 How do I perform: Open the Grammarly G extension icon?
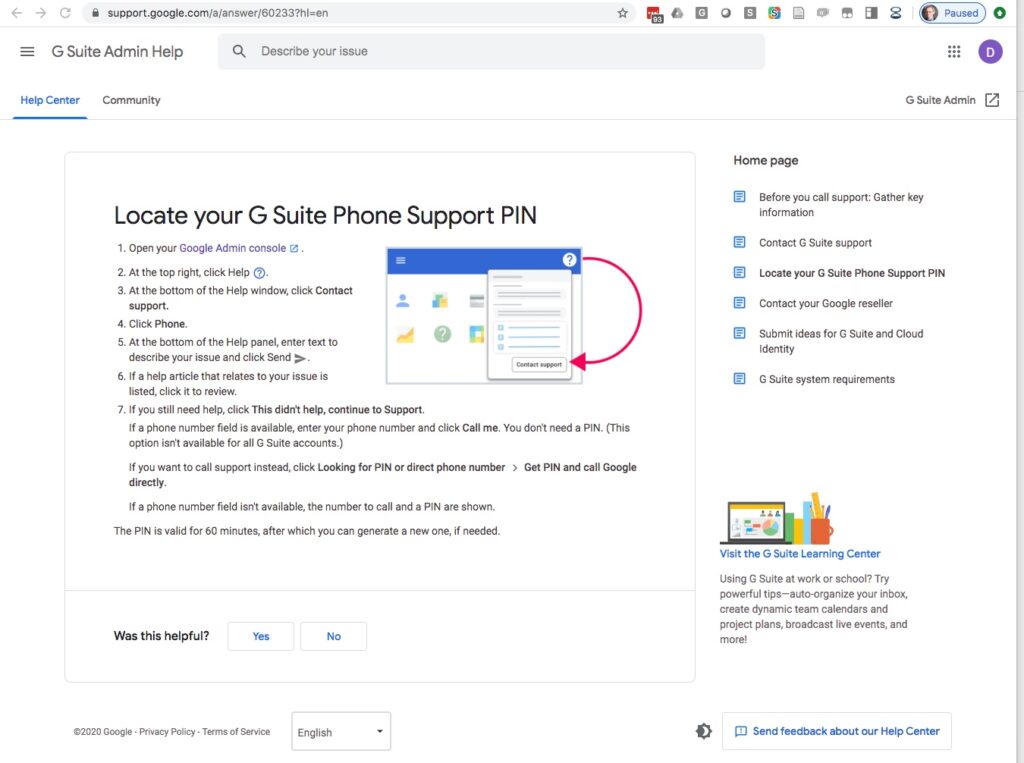click(701, 13)
